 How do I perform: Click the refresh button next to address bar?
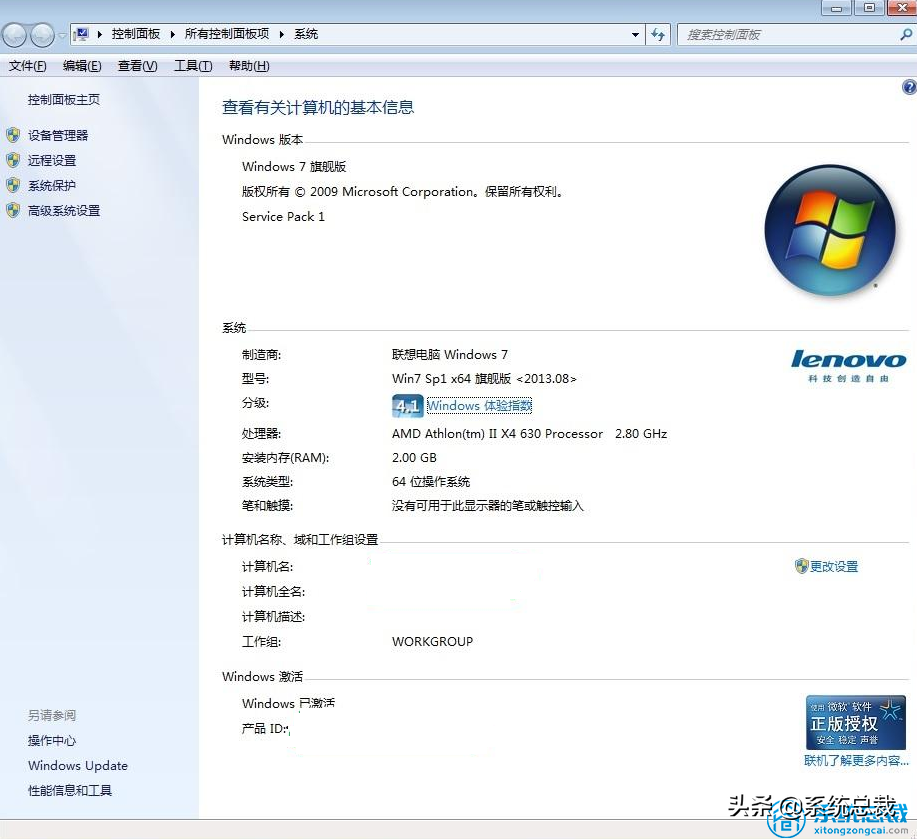(x=658, y=35)
